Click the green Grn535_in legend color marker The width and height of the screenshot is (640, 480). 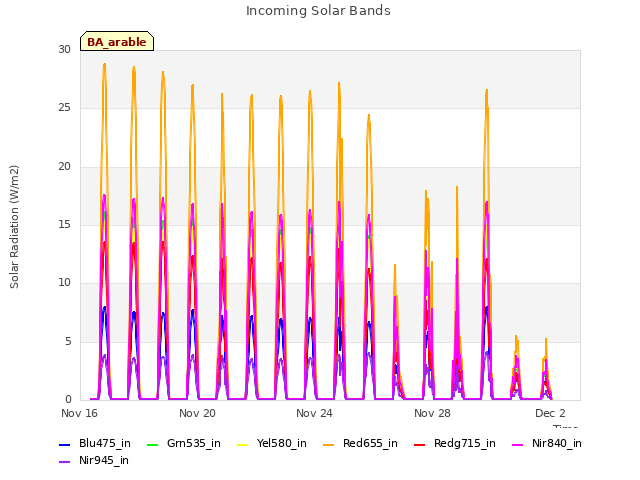click(152, 444)
